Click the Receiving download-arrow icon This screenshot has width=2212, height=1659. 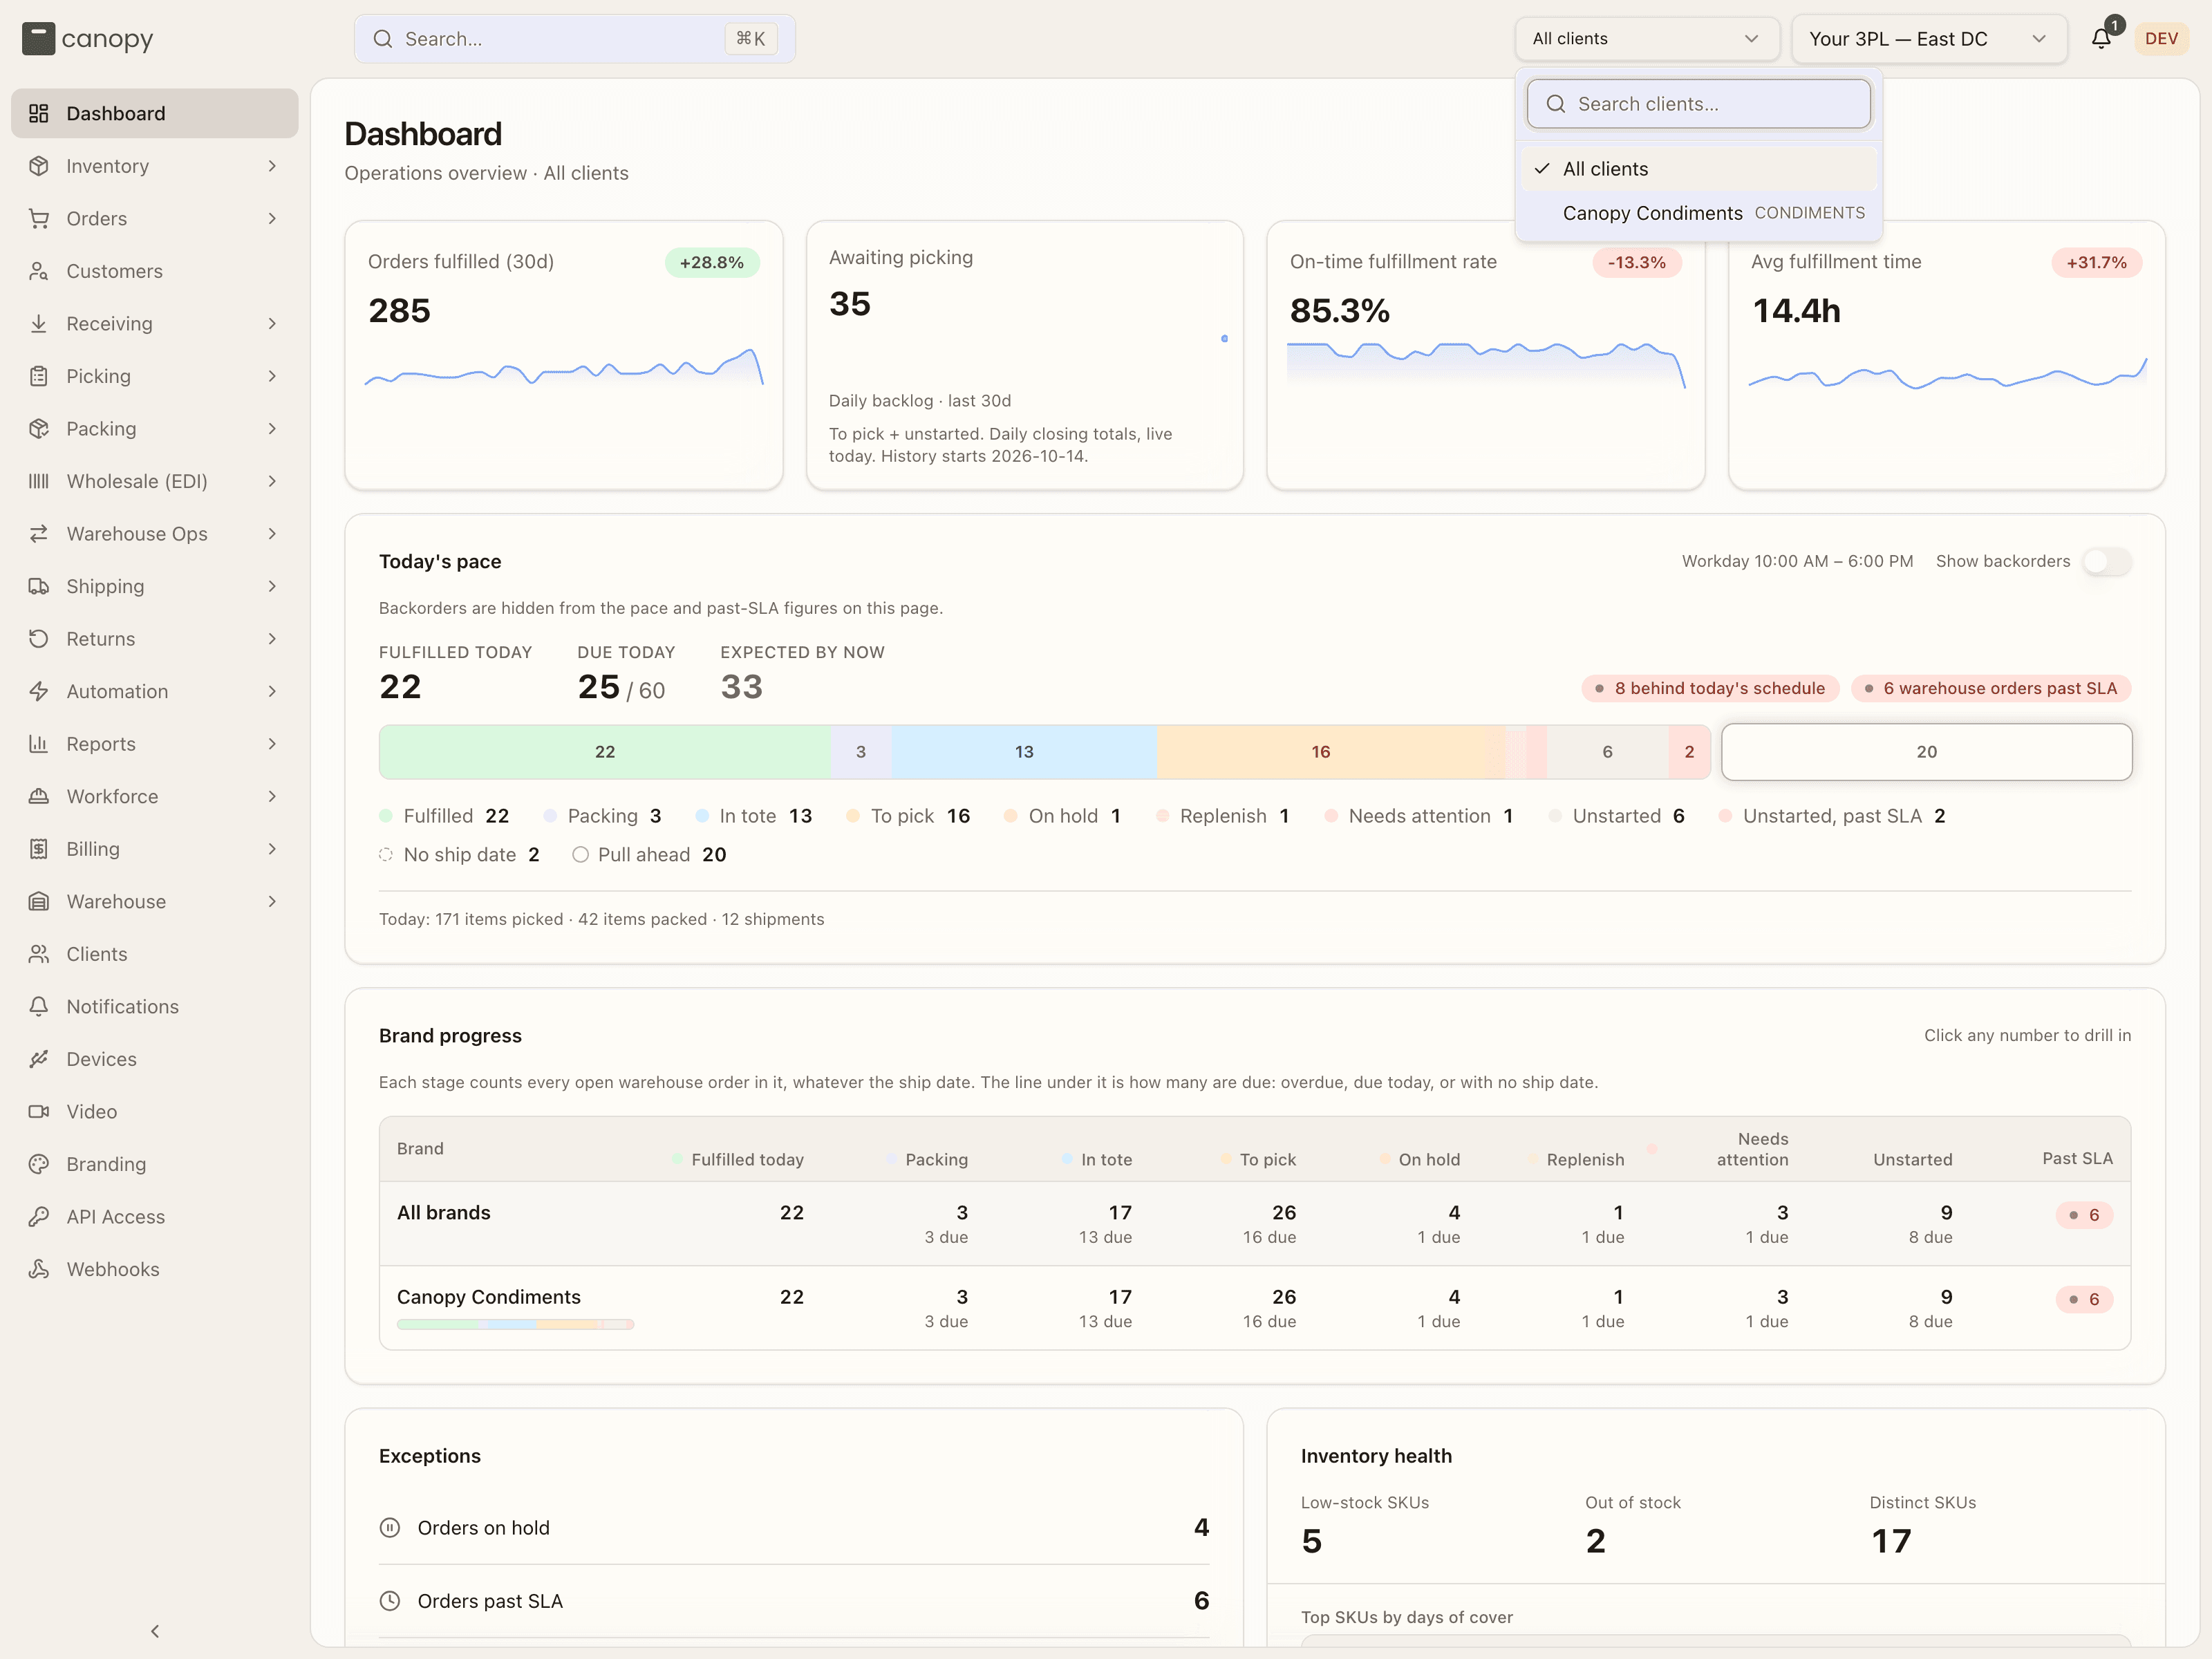coord(39,323)
